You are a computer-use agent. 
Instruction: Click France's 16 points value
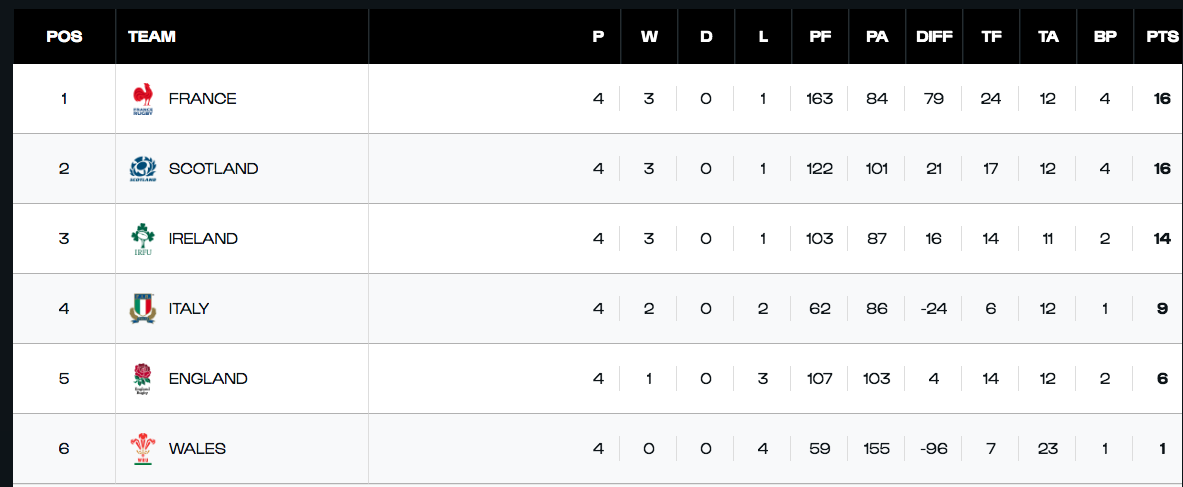pyautogui.click(x=1162, y=99)
